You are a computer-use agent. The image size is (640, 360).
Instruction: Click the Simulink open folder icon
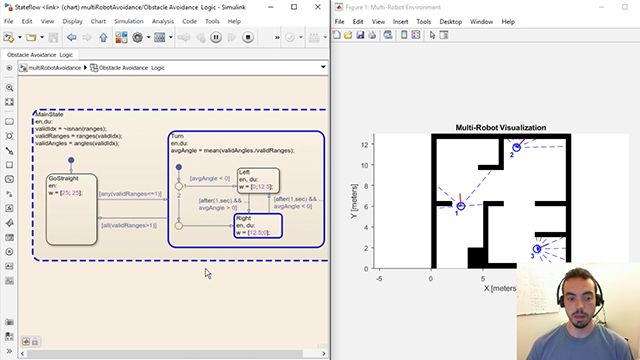pos(31,38)
